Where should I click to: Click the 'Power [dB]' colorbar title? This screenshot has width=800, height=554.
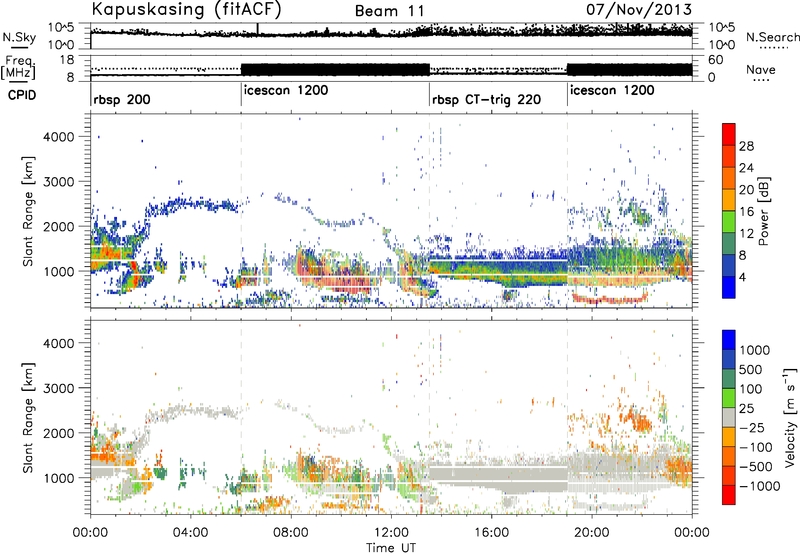click(x=763, y=211)
